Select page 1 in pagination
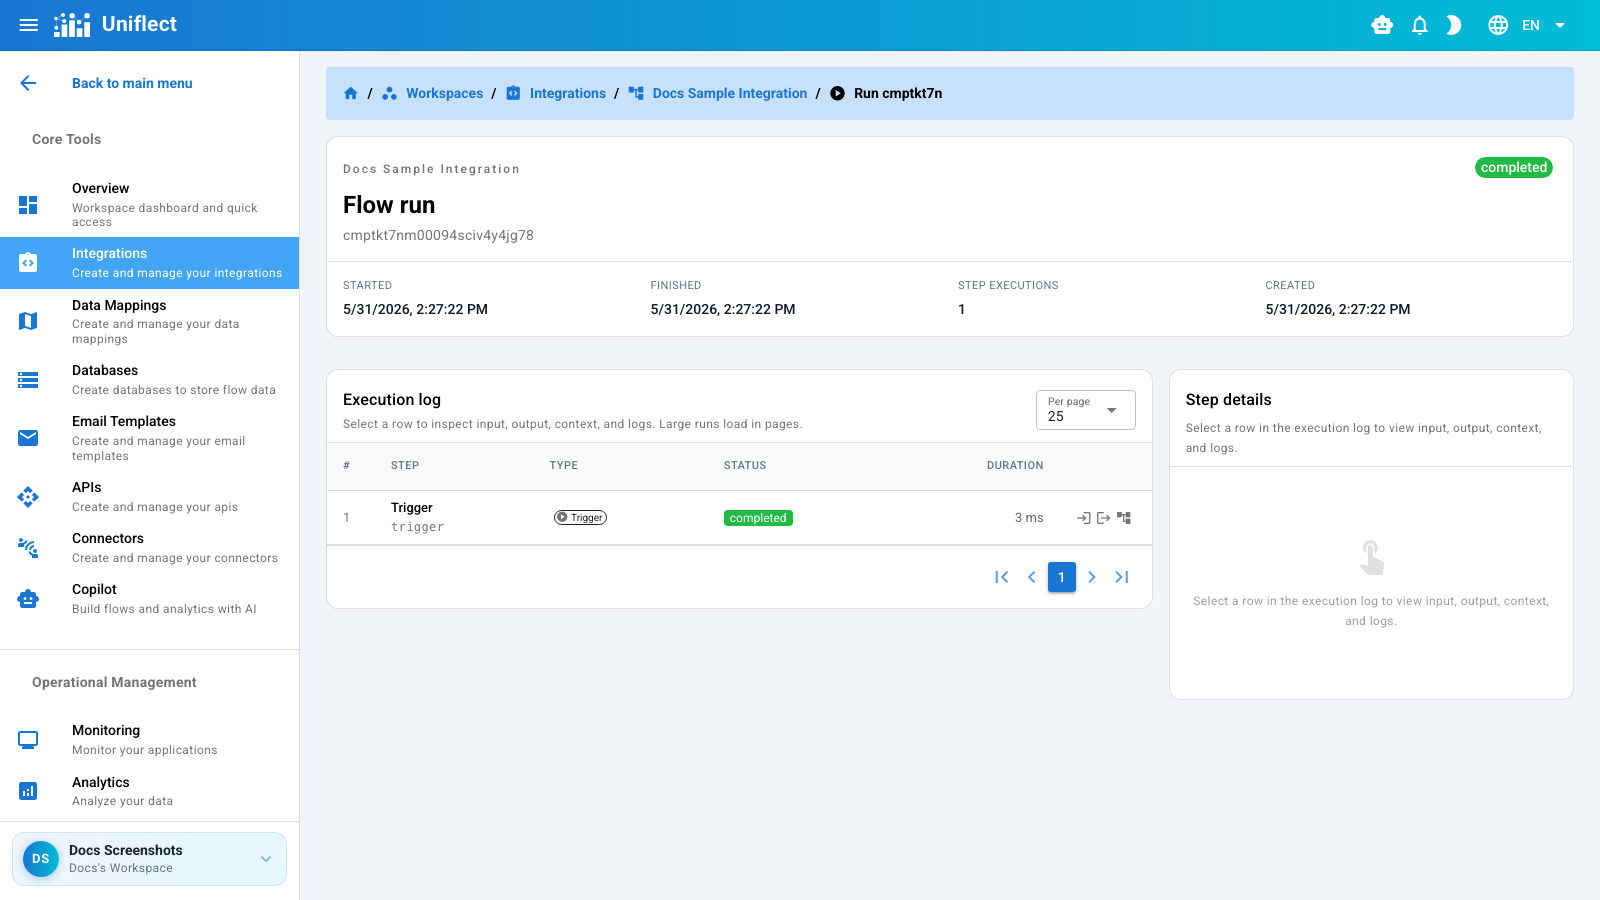1600x900 pixels. click(x=1062, y=577)
